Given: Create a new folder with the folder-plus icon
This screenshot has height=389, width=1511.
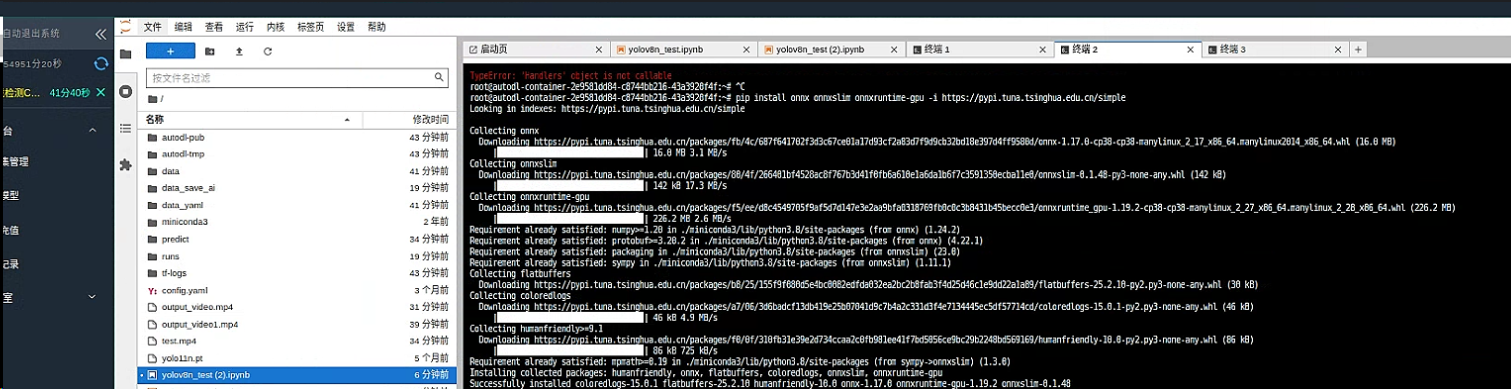Looking at the screenshot, I should (x=210, y=51).
